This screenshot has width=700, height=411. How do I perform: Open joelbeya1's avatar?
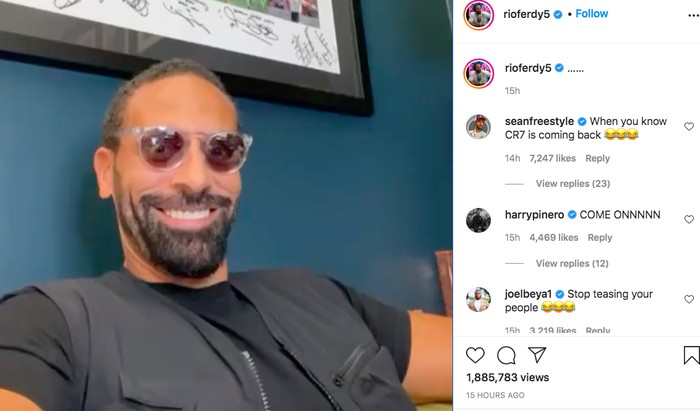coord(479,299)
